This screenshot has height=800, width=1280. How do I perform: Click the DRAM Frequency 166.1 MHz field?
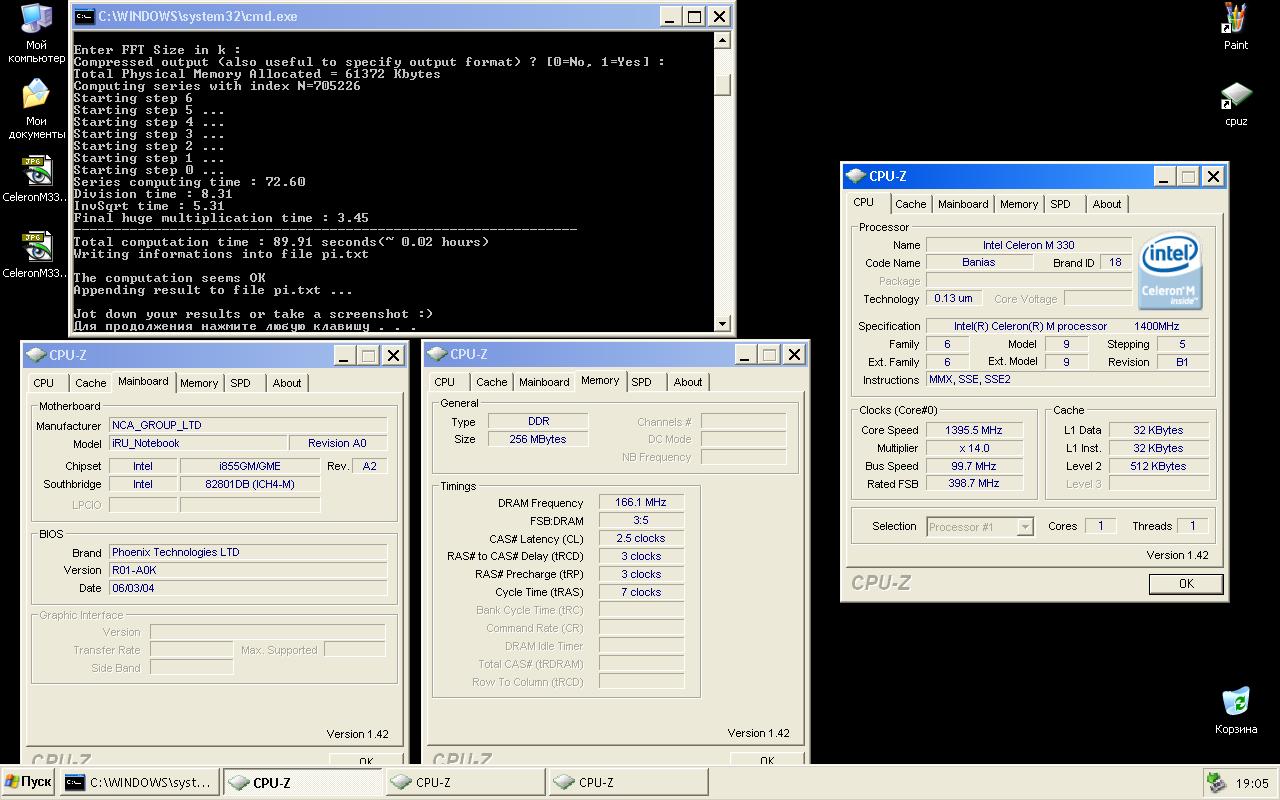click(x=641, y=502)
